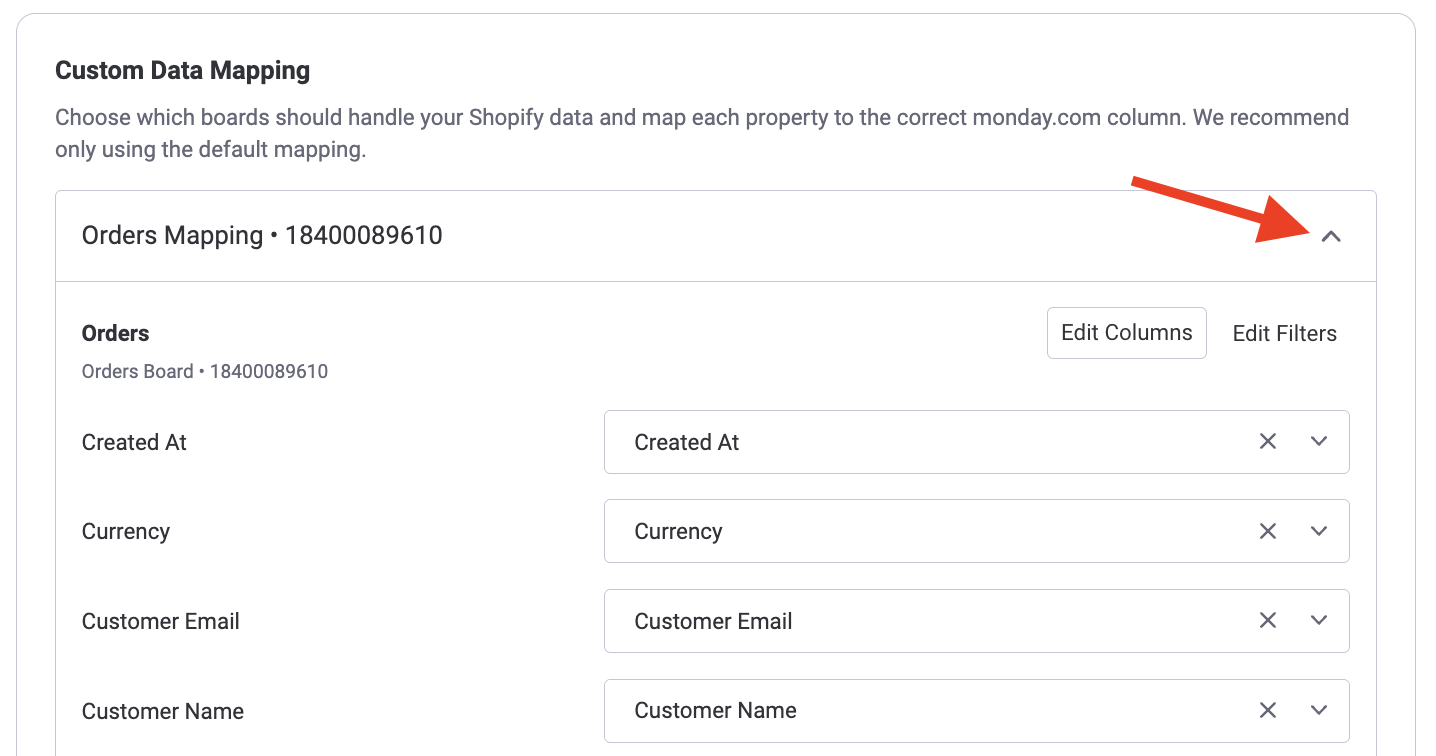This screenshot has width=1436, height=756.
Task: Clear the Created At mapping selection
Action: (1268, 442)
